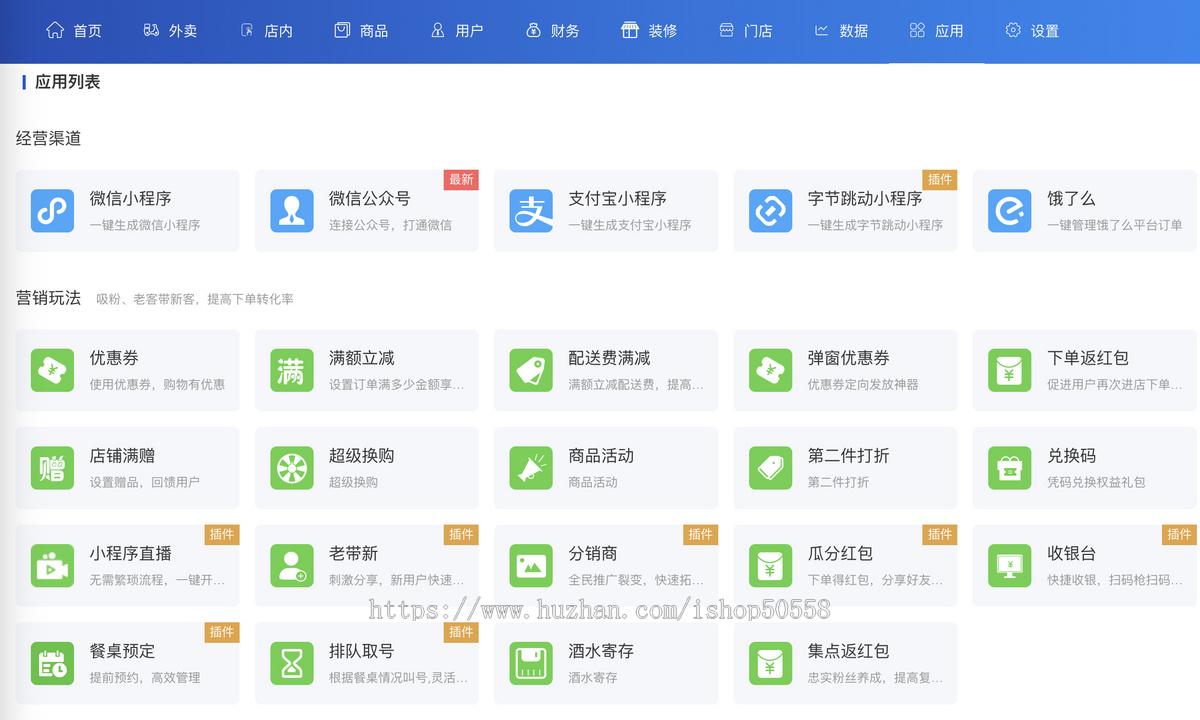
Task: Click the 小程序直播 camera icon
Action: (52, 566)
